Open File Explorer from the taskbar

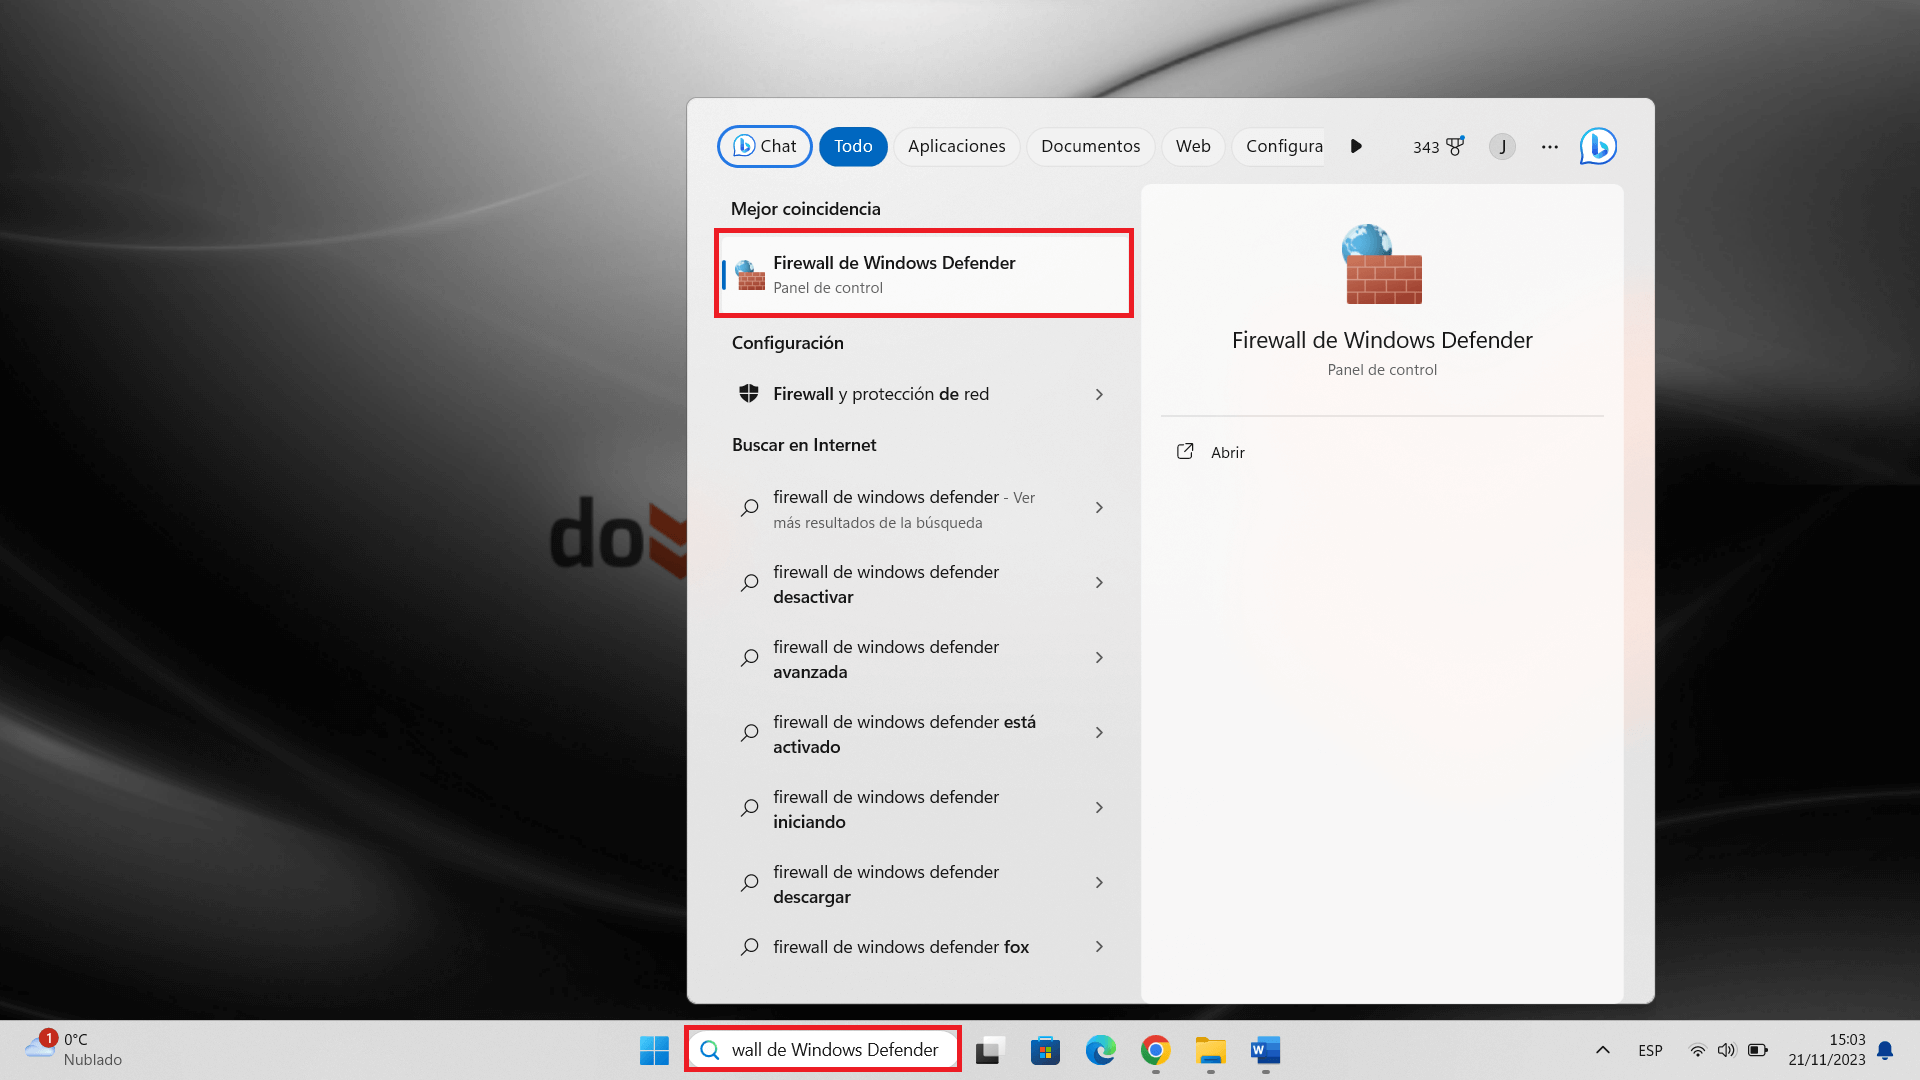click(1210, 1050)
